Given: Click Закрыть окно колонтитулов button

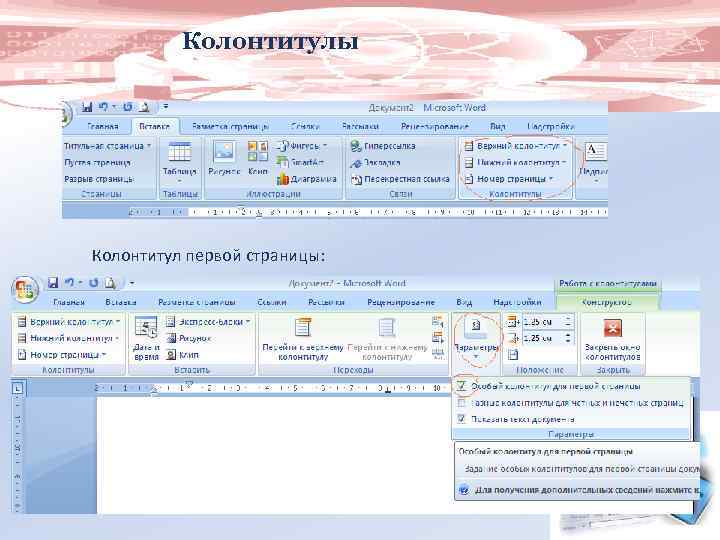Looking at the screenshot, I should coord(613,339).
